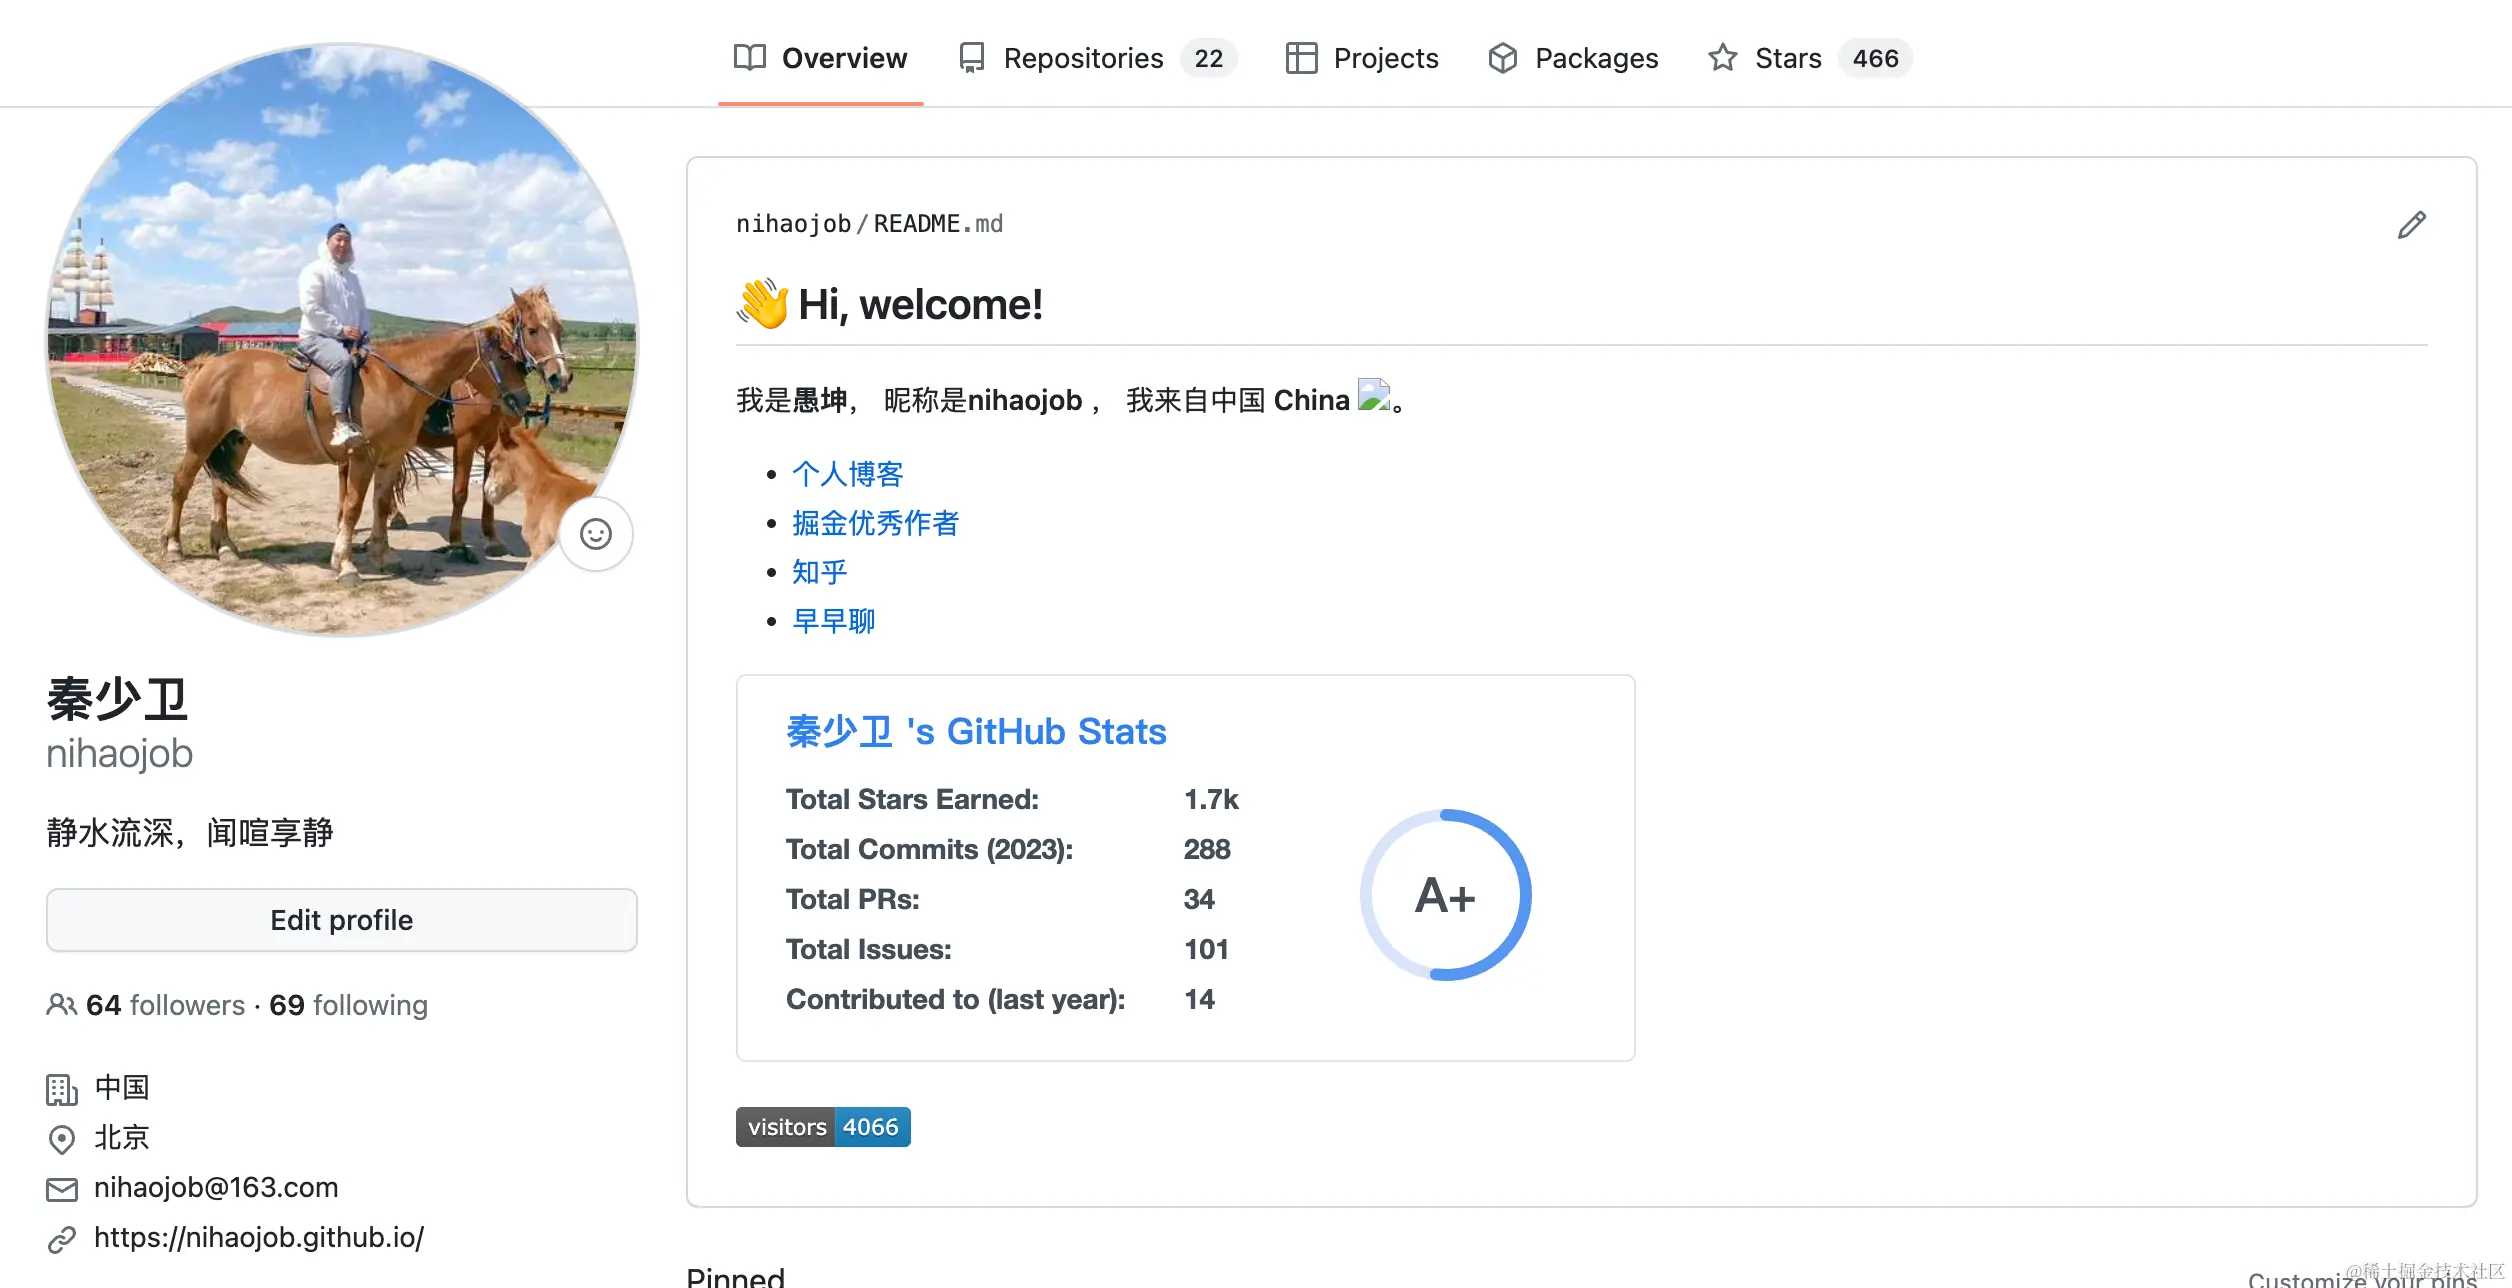
Task: Open the Projects tab
Action: tap(1385, 58)
